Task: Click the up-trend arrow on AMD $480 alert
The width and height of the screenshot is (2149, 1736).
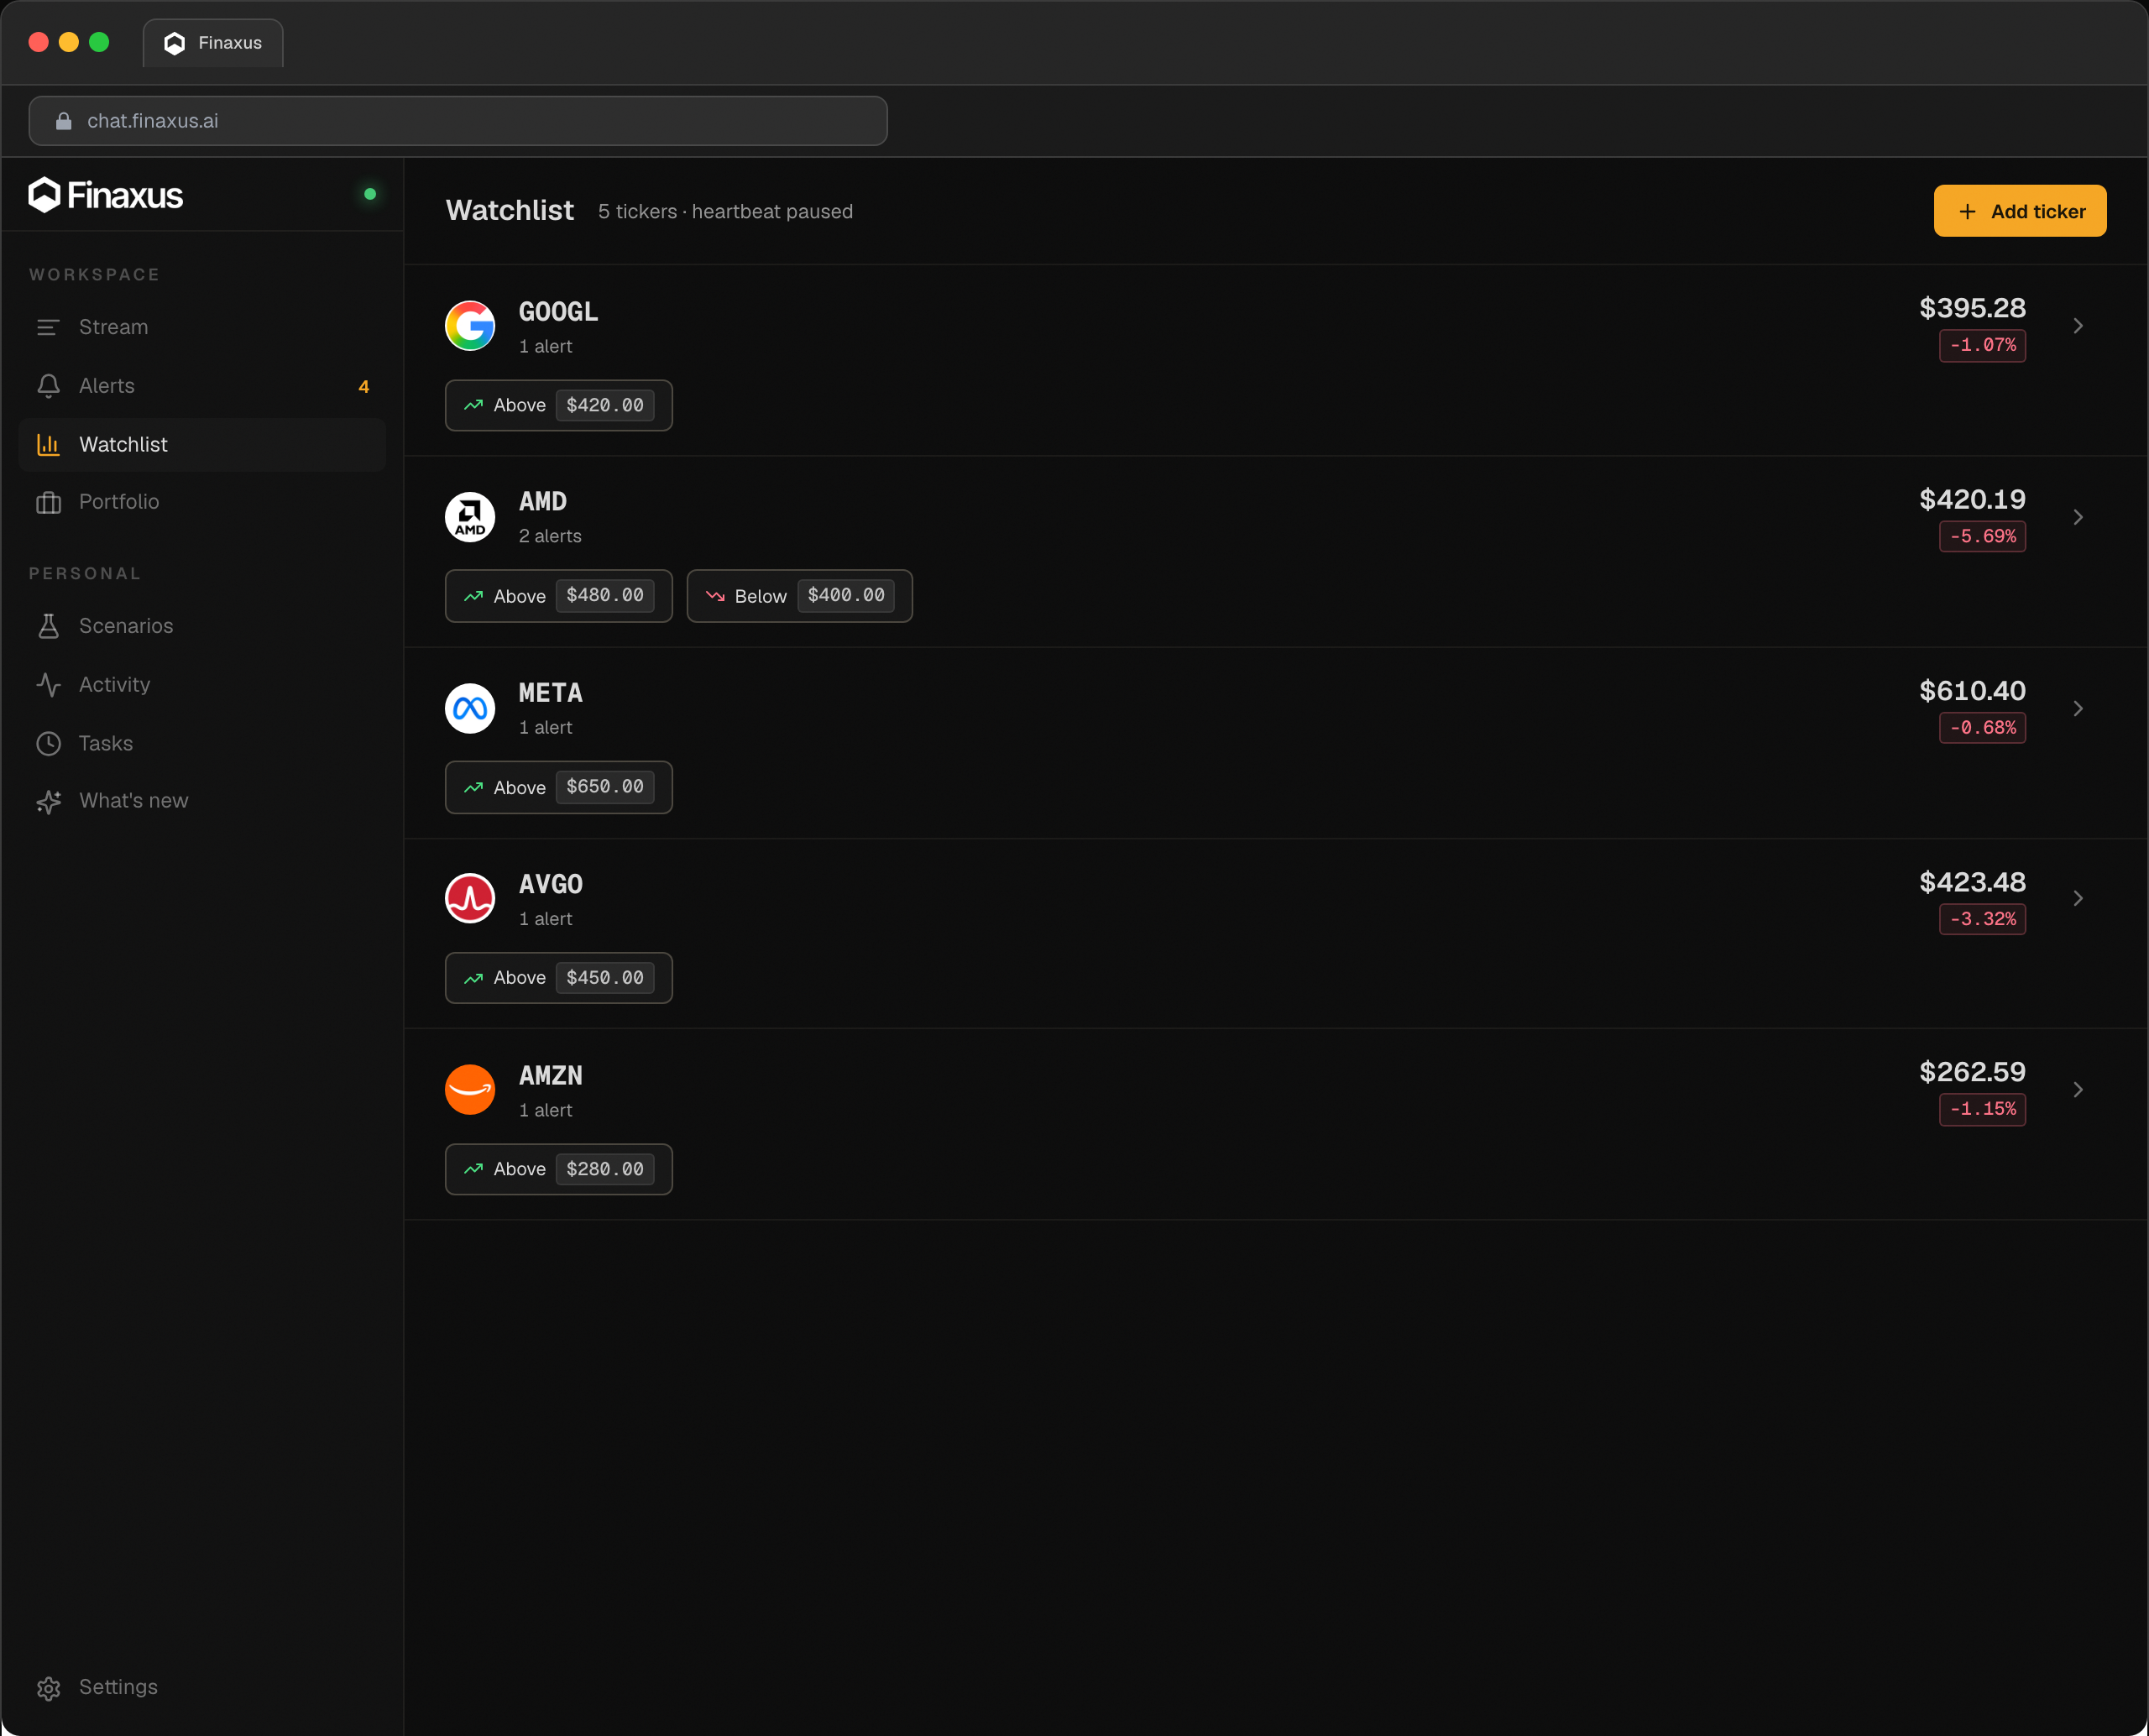Action: point(474,596)
